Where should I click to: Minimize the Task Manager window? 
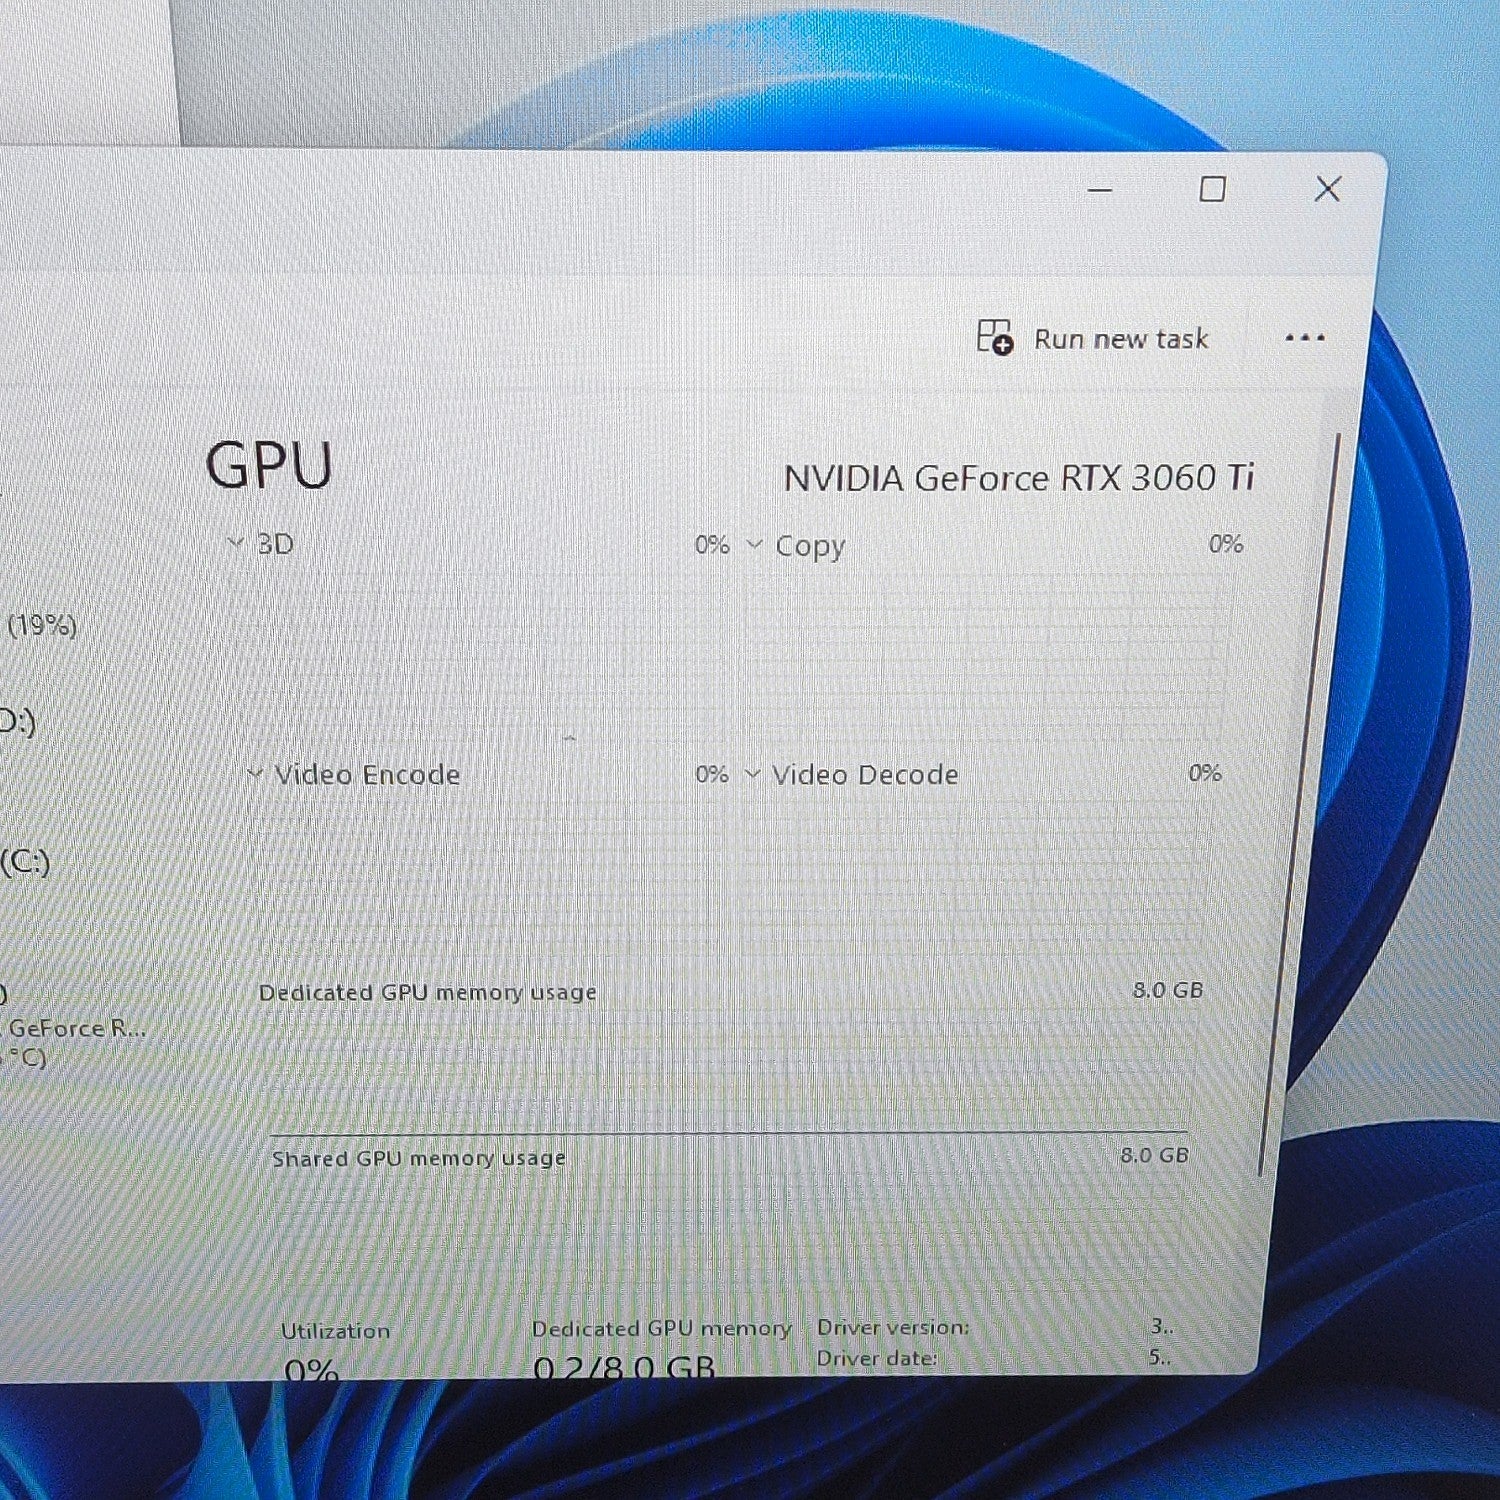coord(1100,189)
